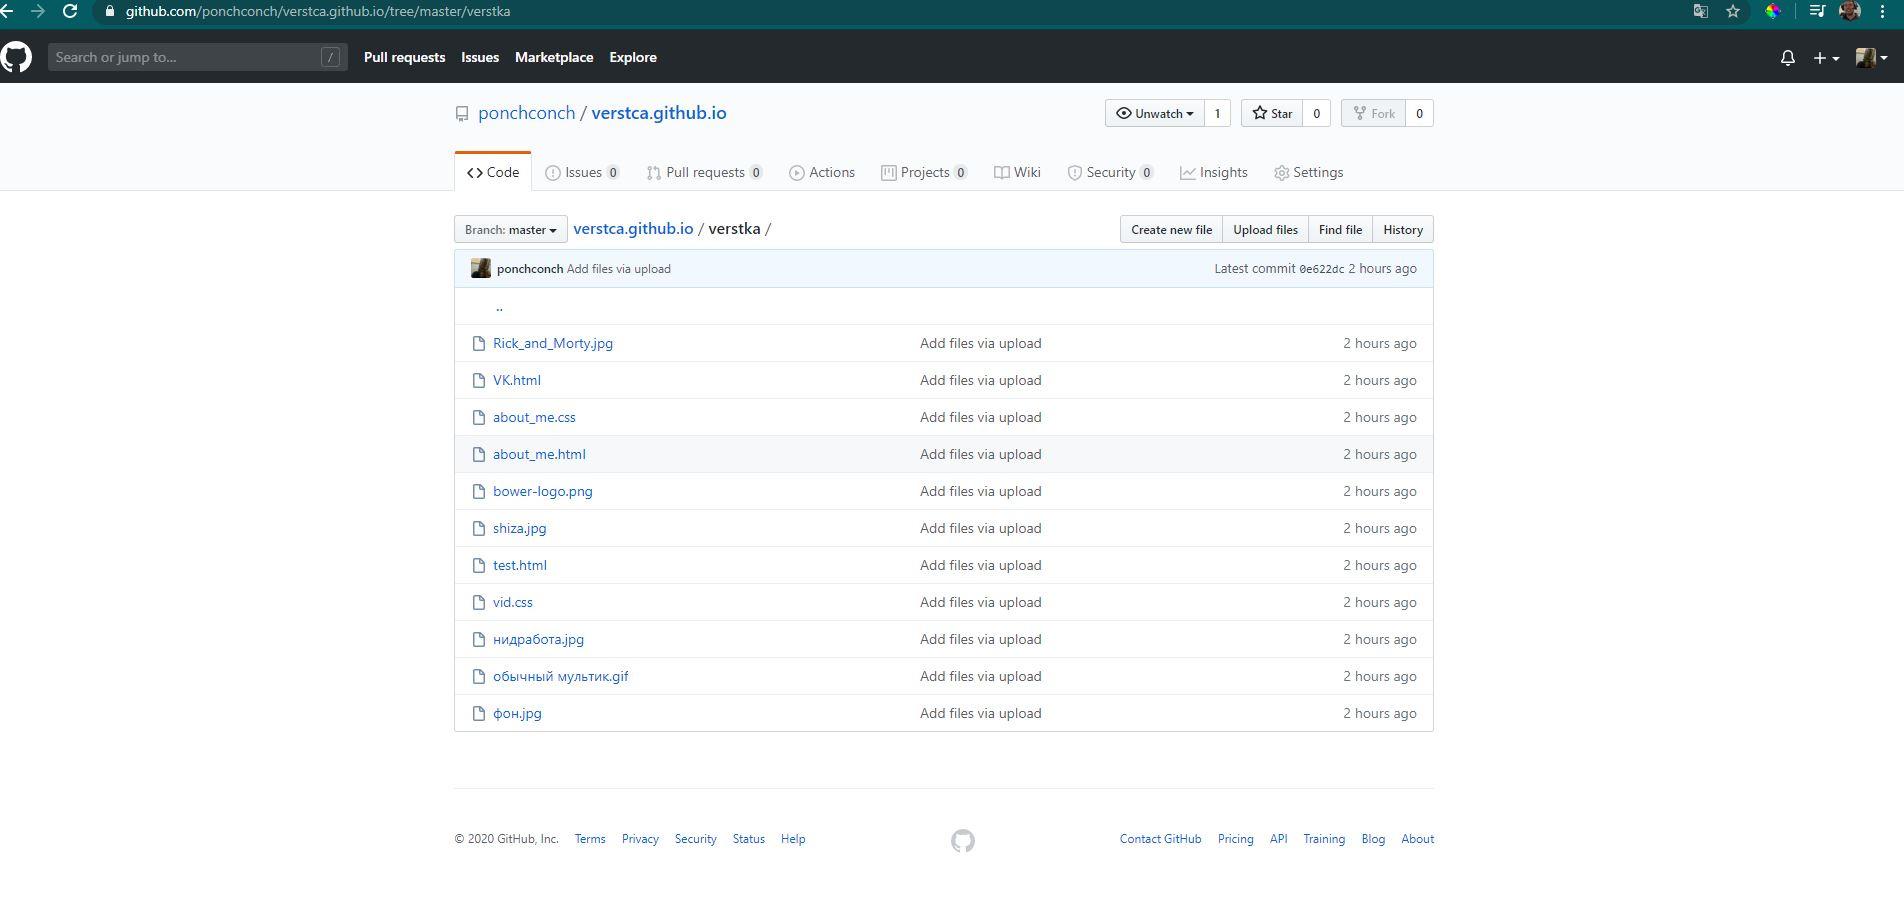This screenshot has height=904, width=1904.
Task: Click site lock icon in address bar
Action: tap(109, 12)
